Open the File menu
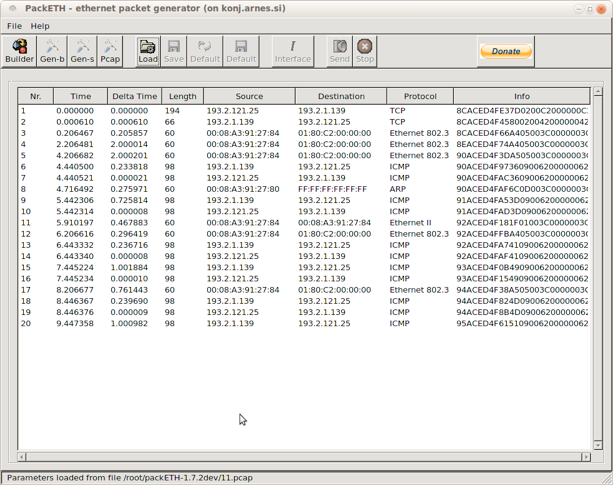 point(14,26)
